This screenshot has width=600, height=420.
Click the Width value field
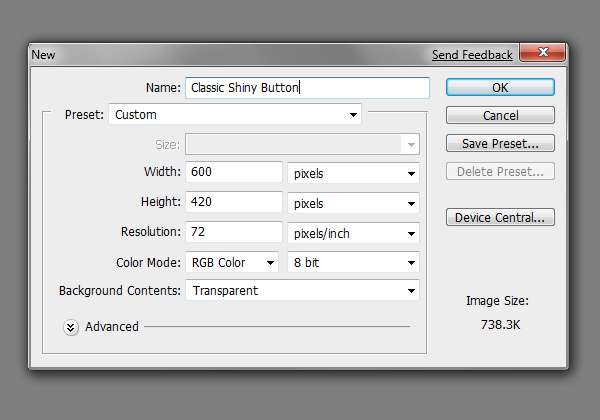click(234, 172)
